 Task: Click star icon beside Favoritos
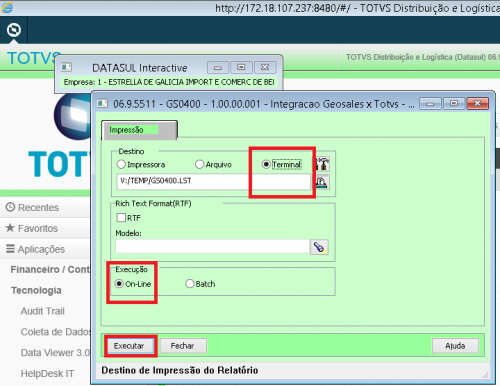10,228
